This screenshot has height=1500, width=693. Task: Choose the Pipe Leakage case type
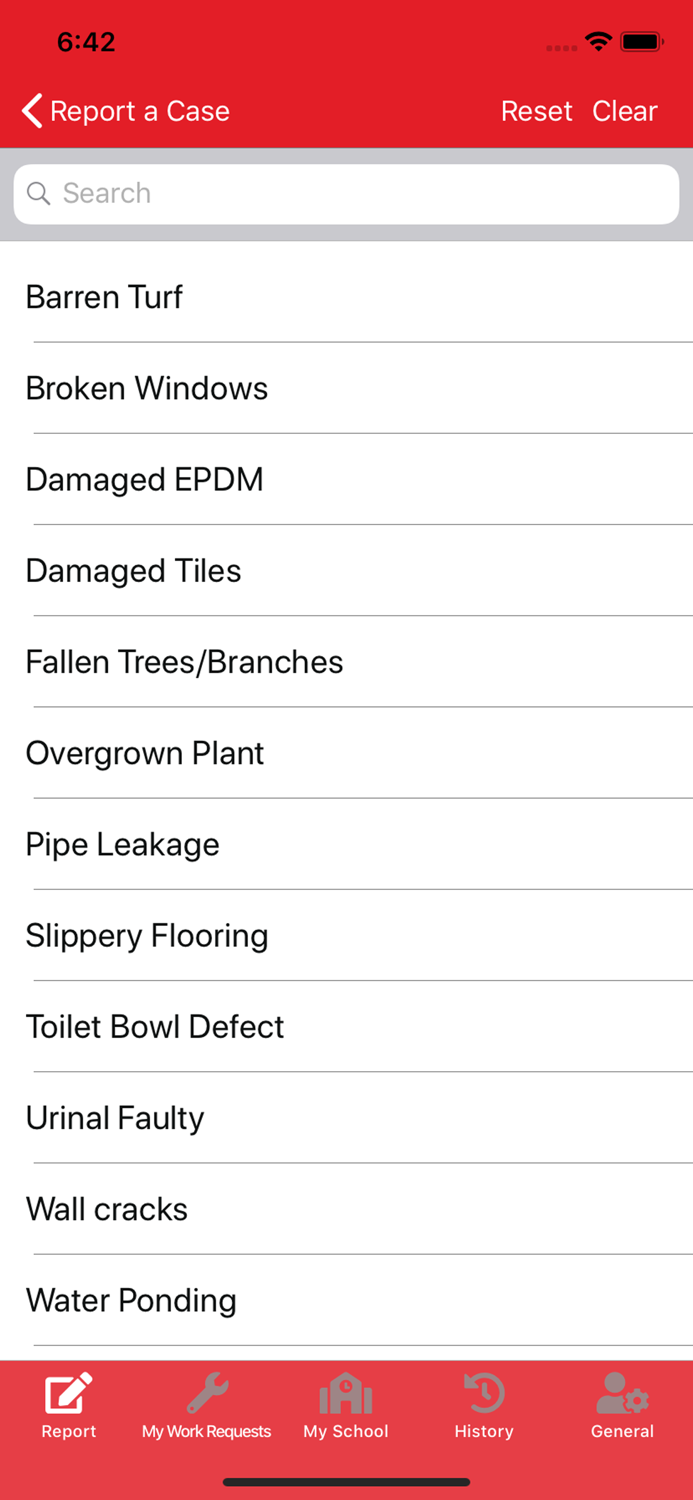coord(122,845)
